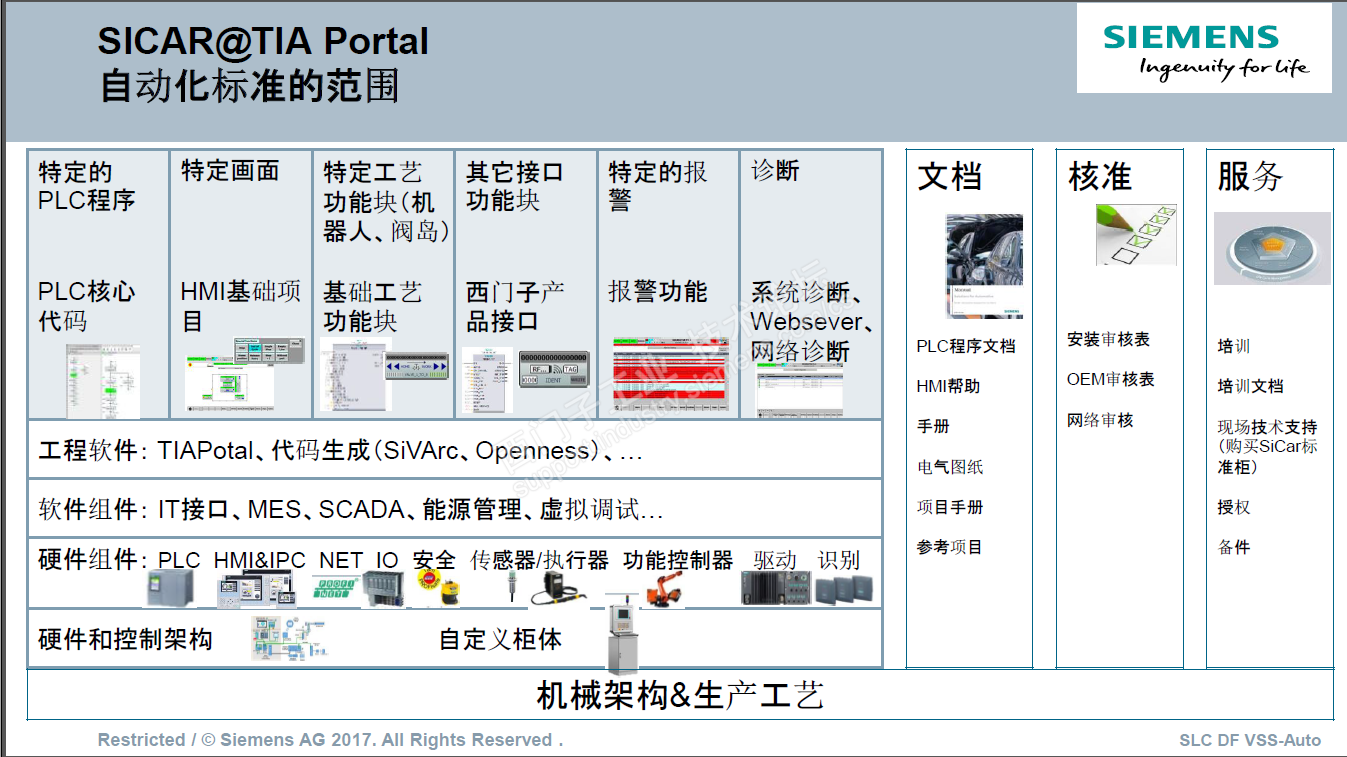Click the '基础工艺功能块' label
The height and width of the screenshot is (757, 1347).
point(373,306)
